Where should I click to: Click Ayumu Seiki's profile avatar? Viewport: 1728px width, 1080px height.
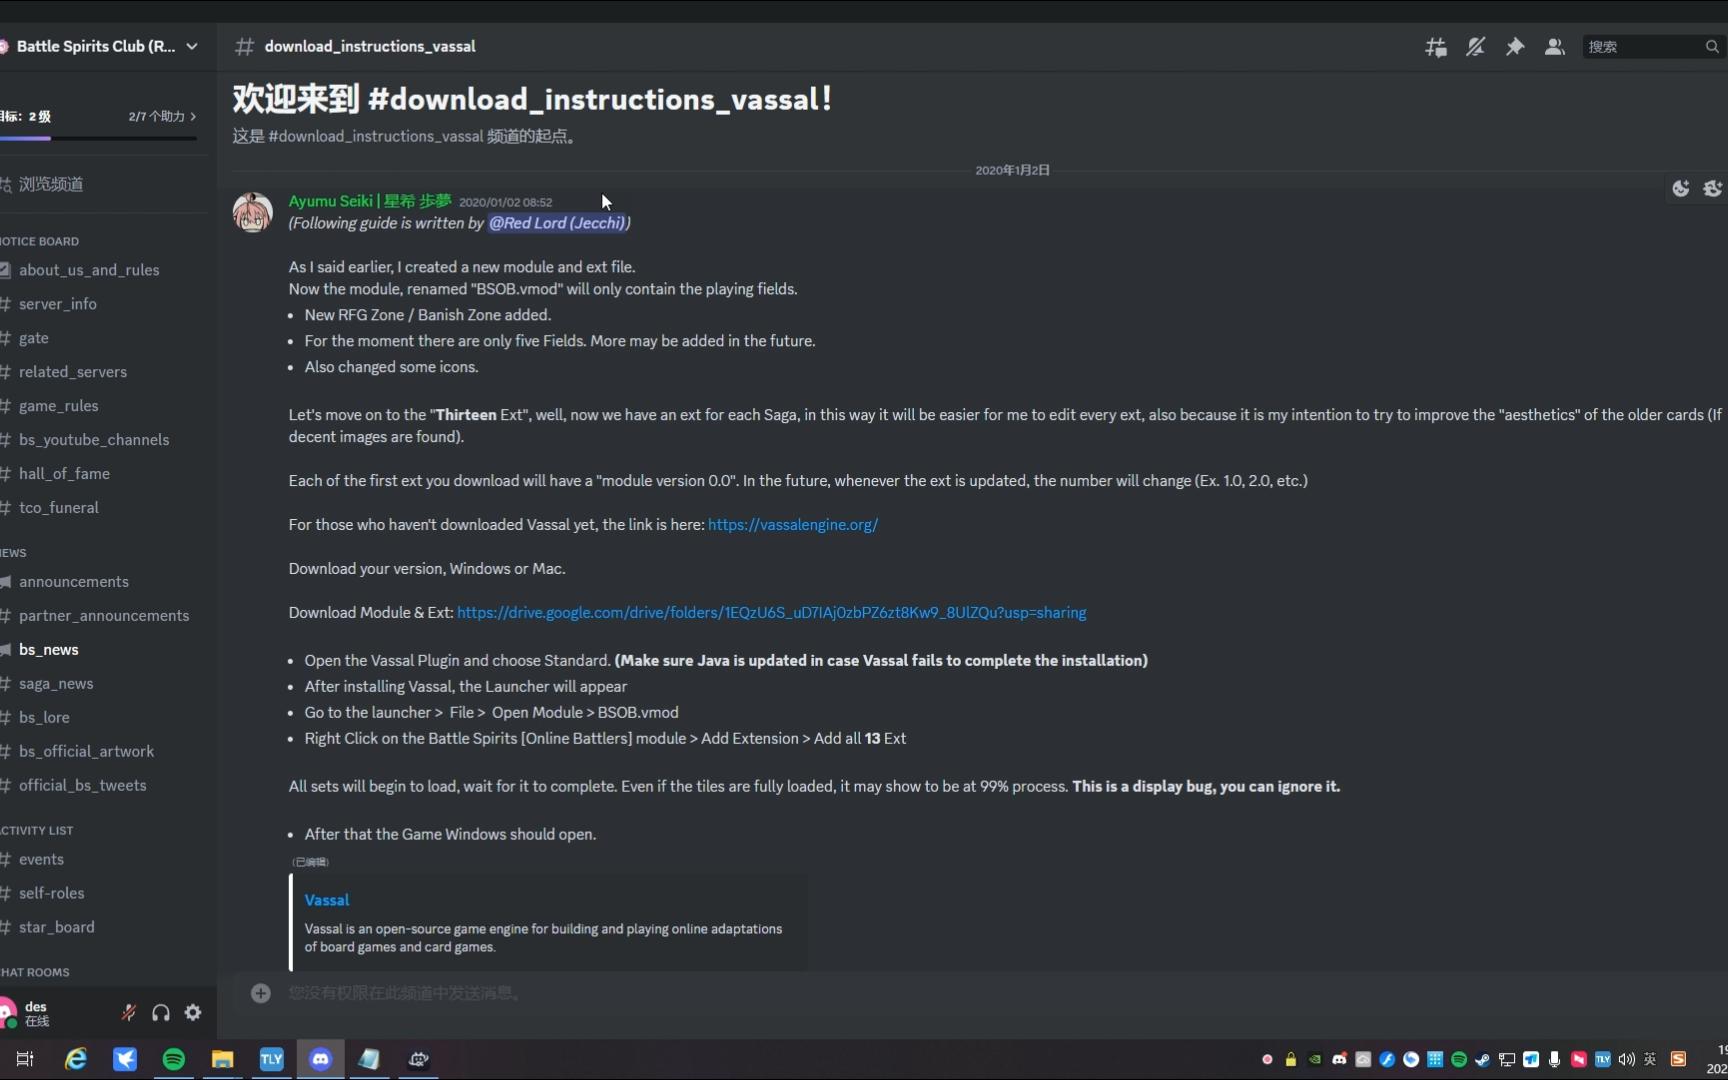pyautogui.click(x=253, y=212)
